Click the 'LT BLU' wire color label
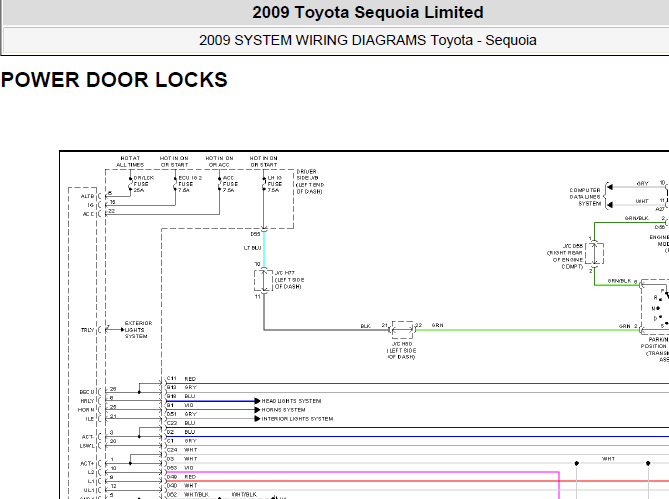The height and width of the screenshot is (499, 669). (252, 248)
